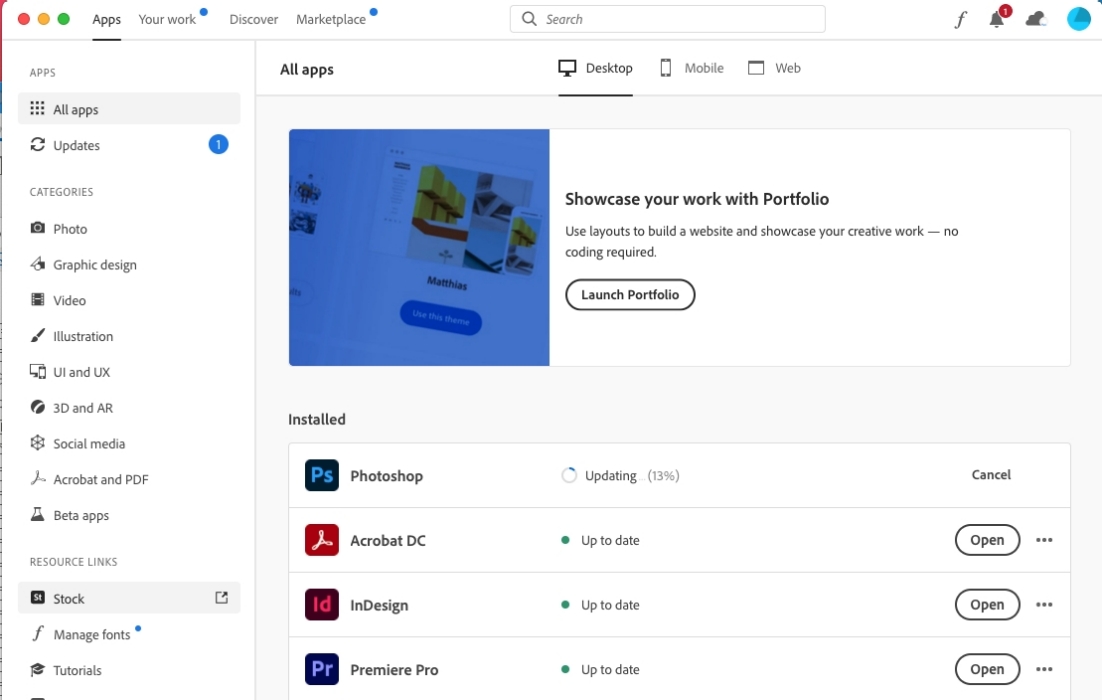Open more options for Acrobat DC

[1045, 540]
